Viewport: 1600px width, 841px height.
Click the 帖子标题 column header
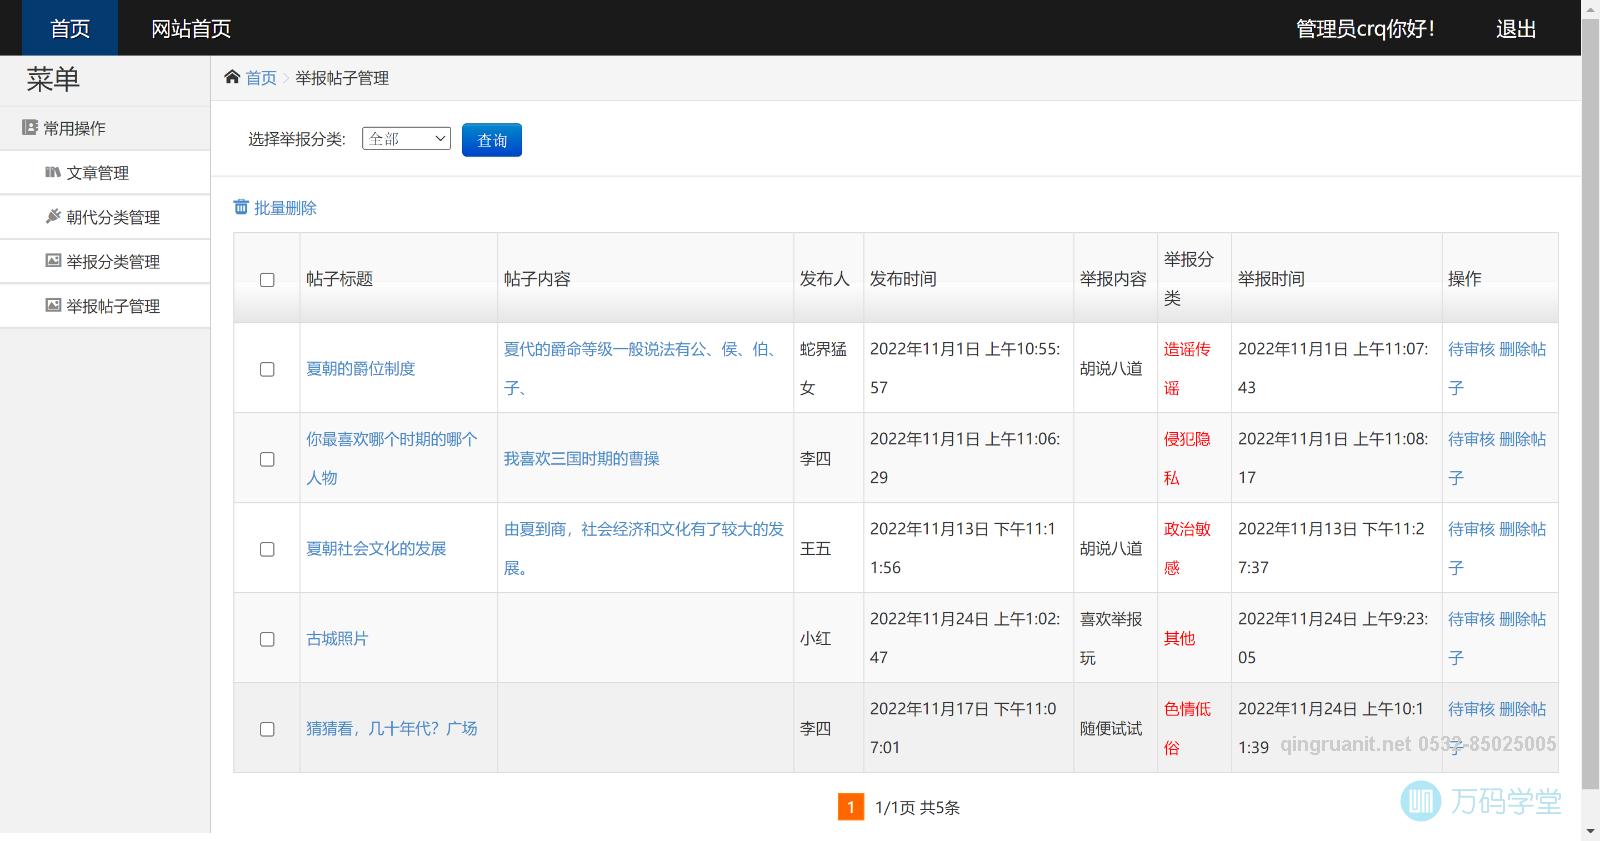pos(339,279)
